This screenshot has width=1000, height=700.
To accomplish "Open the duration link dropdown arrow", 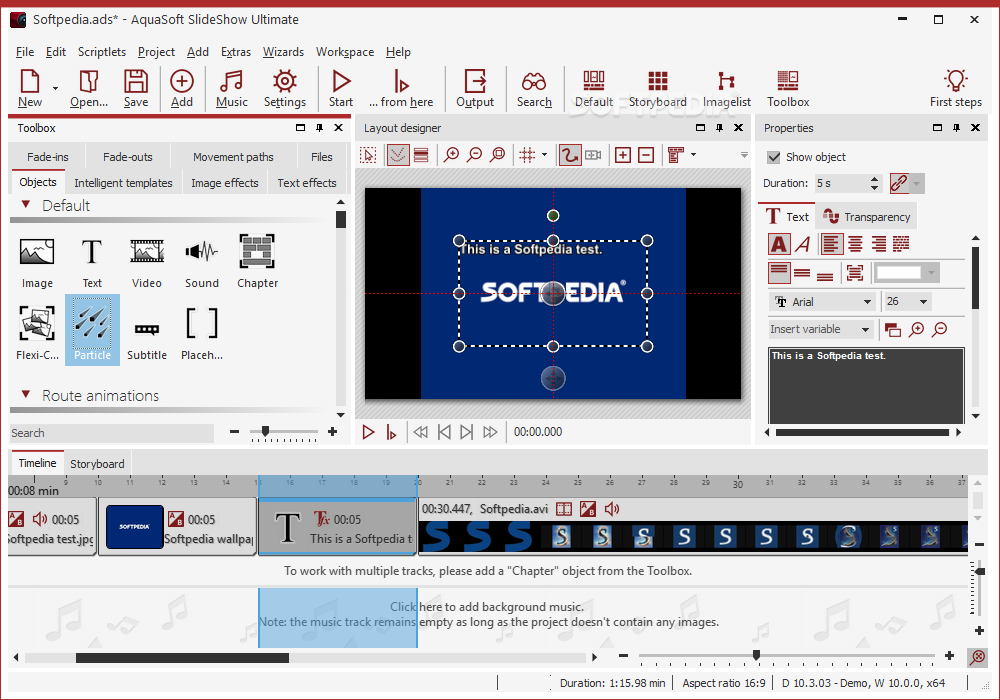I will 916,184.
